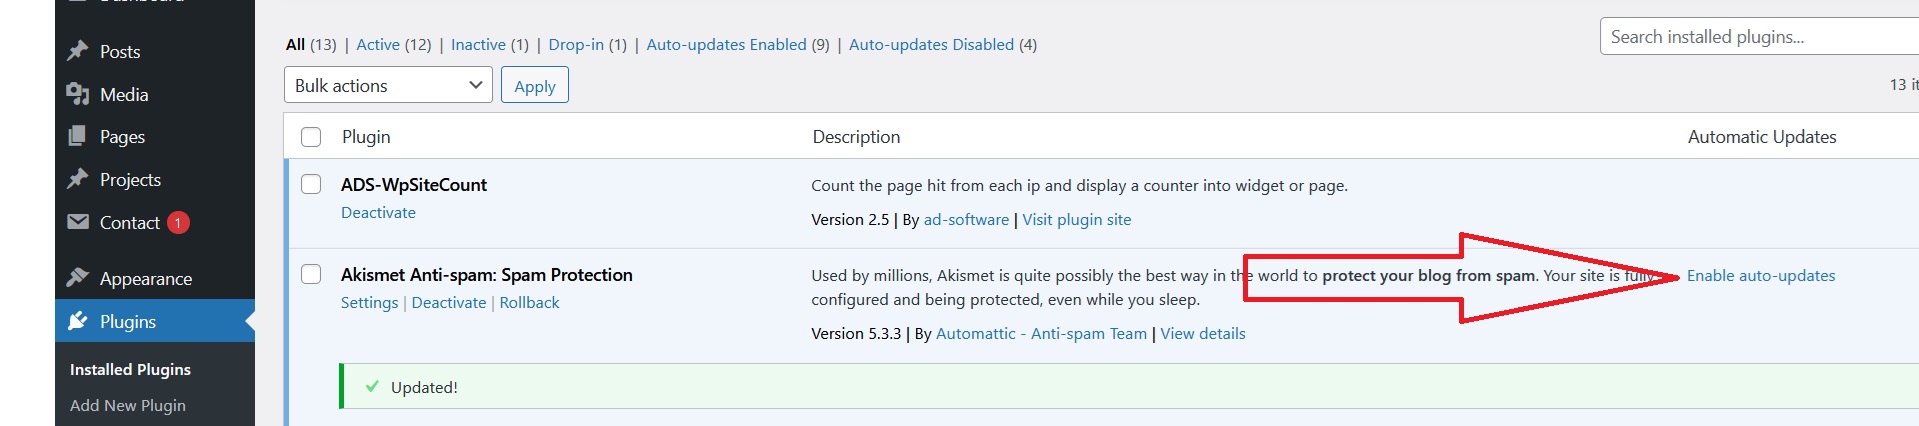This screenshot has width=1919, height=426.
Task: Check the Akismet Anti-spam plugin checkbox
Action: (x=311, y=274)
